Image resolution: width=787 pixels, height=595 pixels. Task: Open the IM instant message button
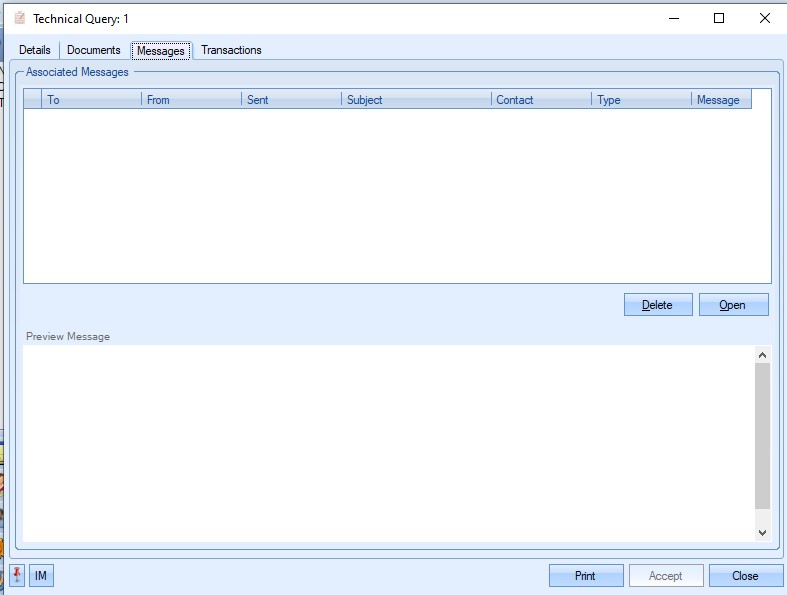pos(41,575)
